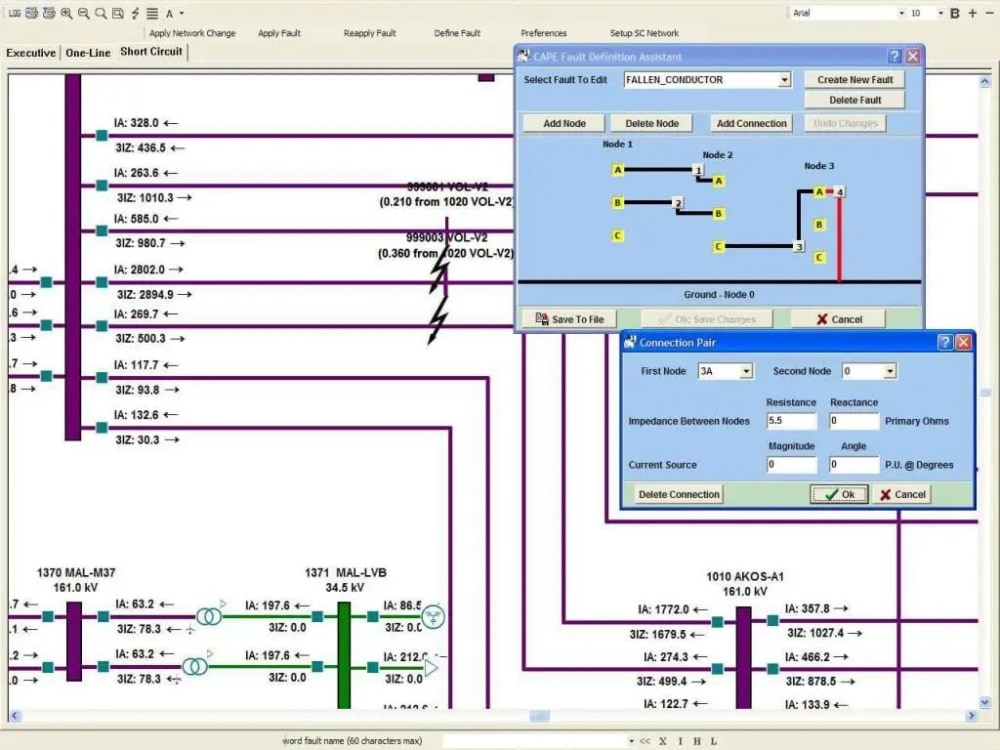Click Create New Fault button
The image size is (1000, 750).
coord(855,80)
